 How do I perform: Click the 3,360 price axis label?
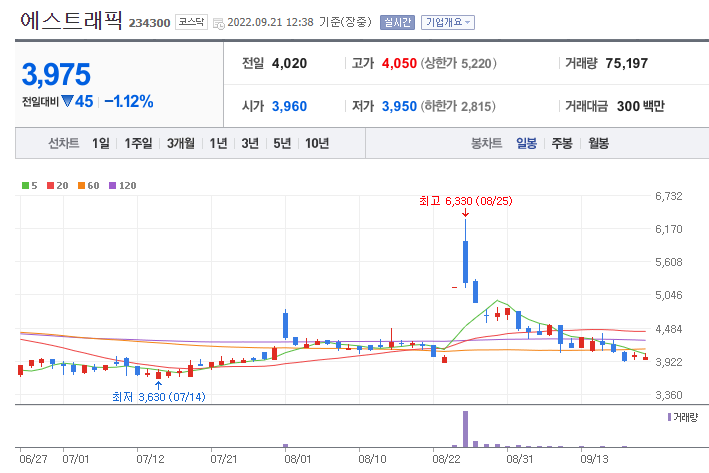tap(669, 395)
